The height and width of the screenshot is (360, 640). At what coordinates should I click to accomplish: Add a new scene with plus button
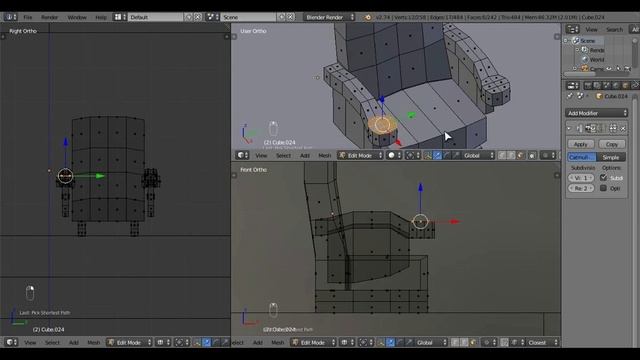click(281, 17)
